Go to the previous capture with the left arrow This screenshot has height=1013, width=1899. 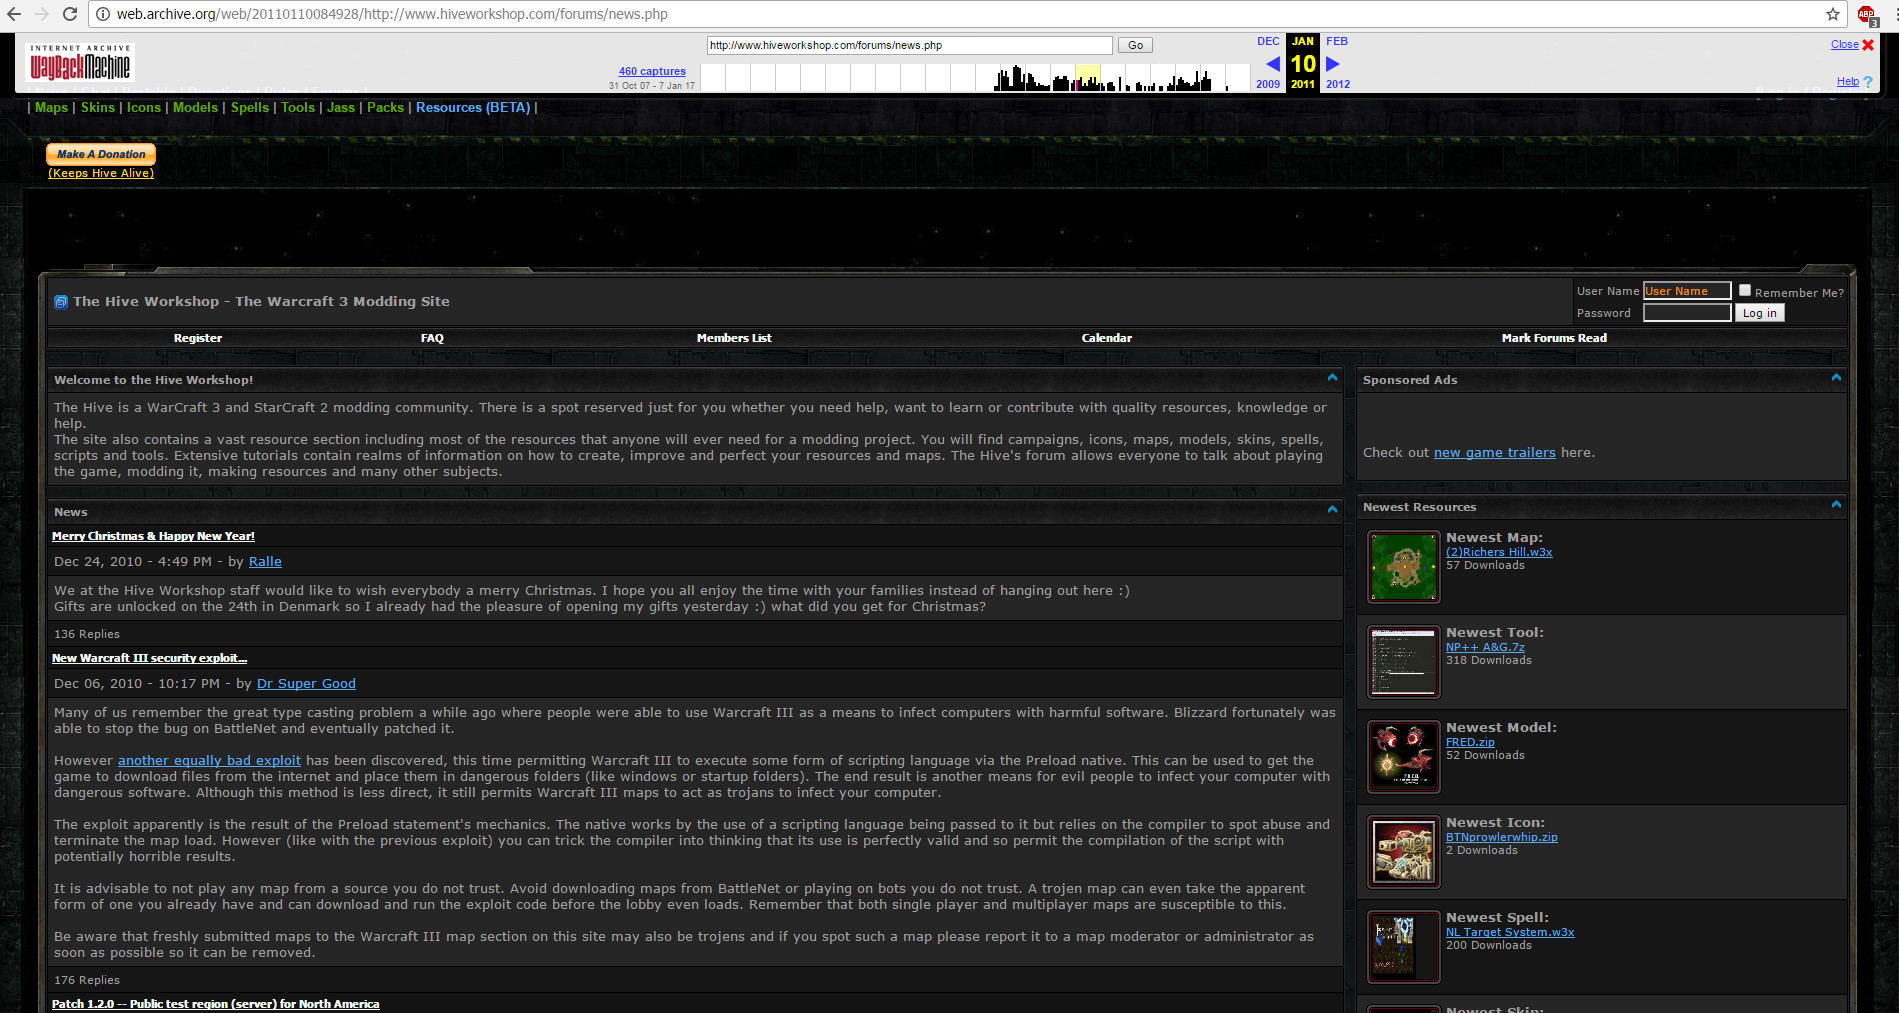click(x=1272, y=64)
